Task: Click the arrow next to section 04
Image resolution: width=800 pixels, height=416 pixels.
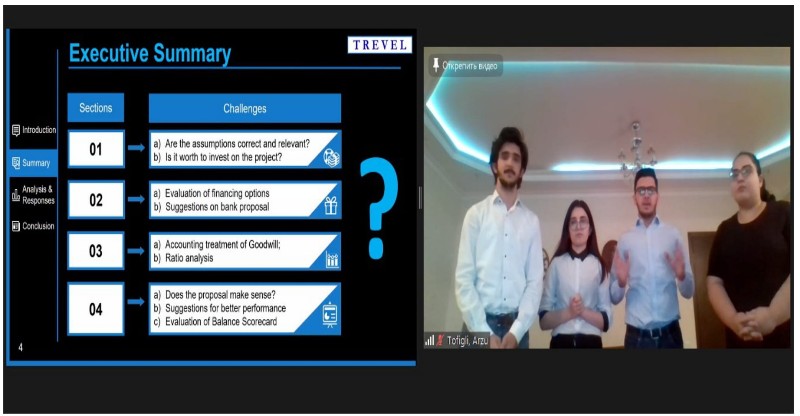Action: (136, 302)
